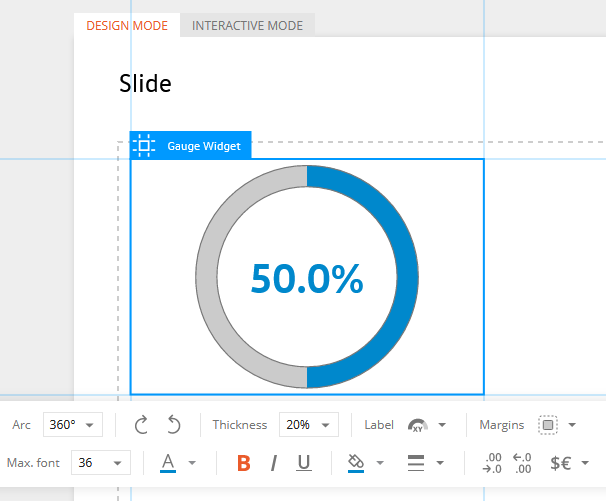606x501 pixels.
Task: Toggle Underline text formatting
Action: [x=304, y=463]
